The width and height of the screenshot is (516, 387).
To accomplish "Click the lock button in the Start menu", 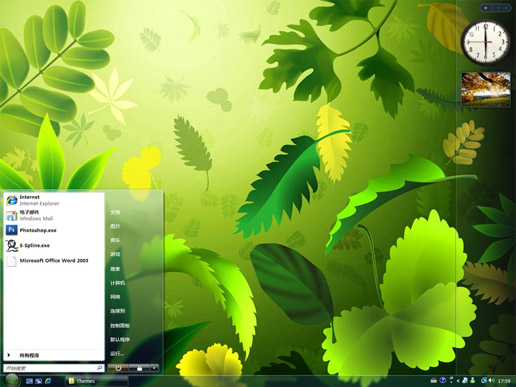I will (x=139, y=368).
